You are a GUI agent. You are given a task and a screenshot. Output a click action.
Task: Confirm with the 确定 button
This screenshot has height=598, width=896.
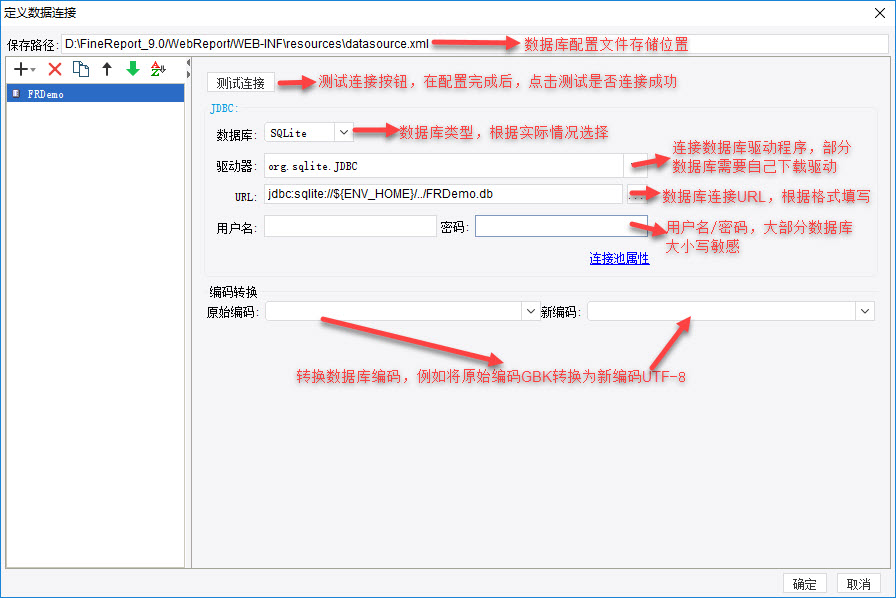point(805,584)
